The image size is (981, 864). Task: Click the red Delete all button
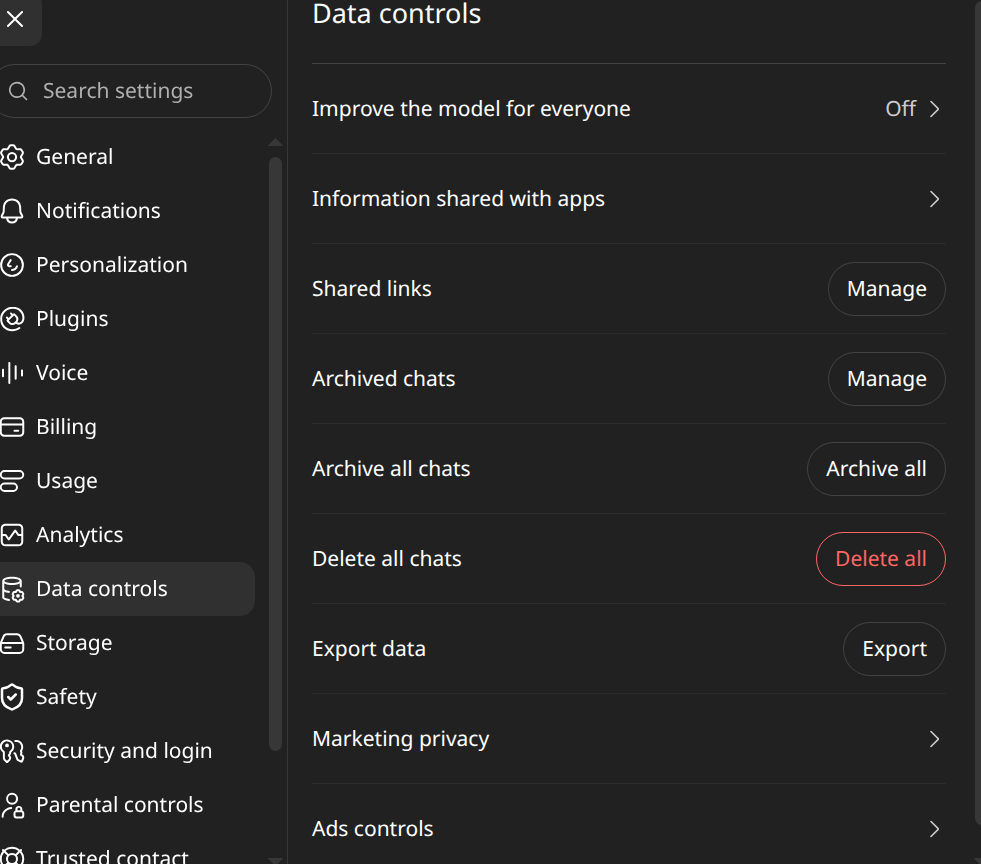coord(880,559)
